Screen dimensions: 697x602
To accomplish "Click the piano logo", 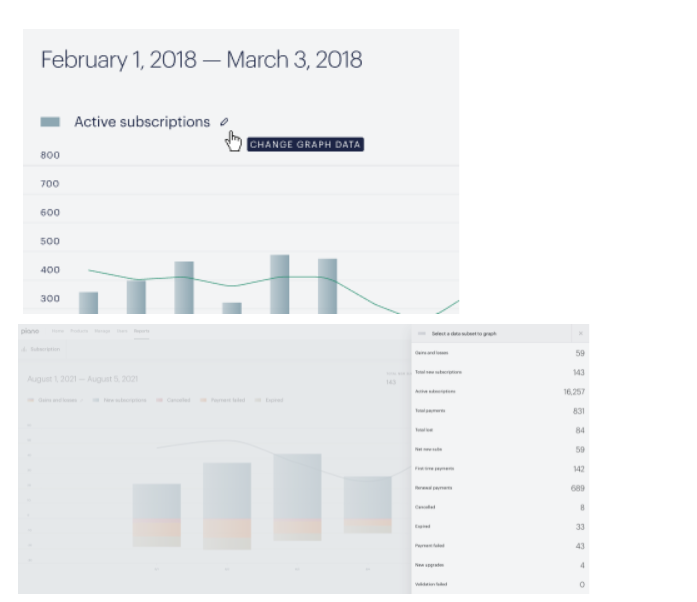I will tap(30, 331).
